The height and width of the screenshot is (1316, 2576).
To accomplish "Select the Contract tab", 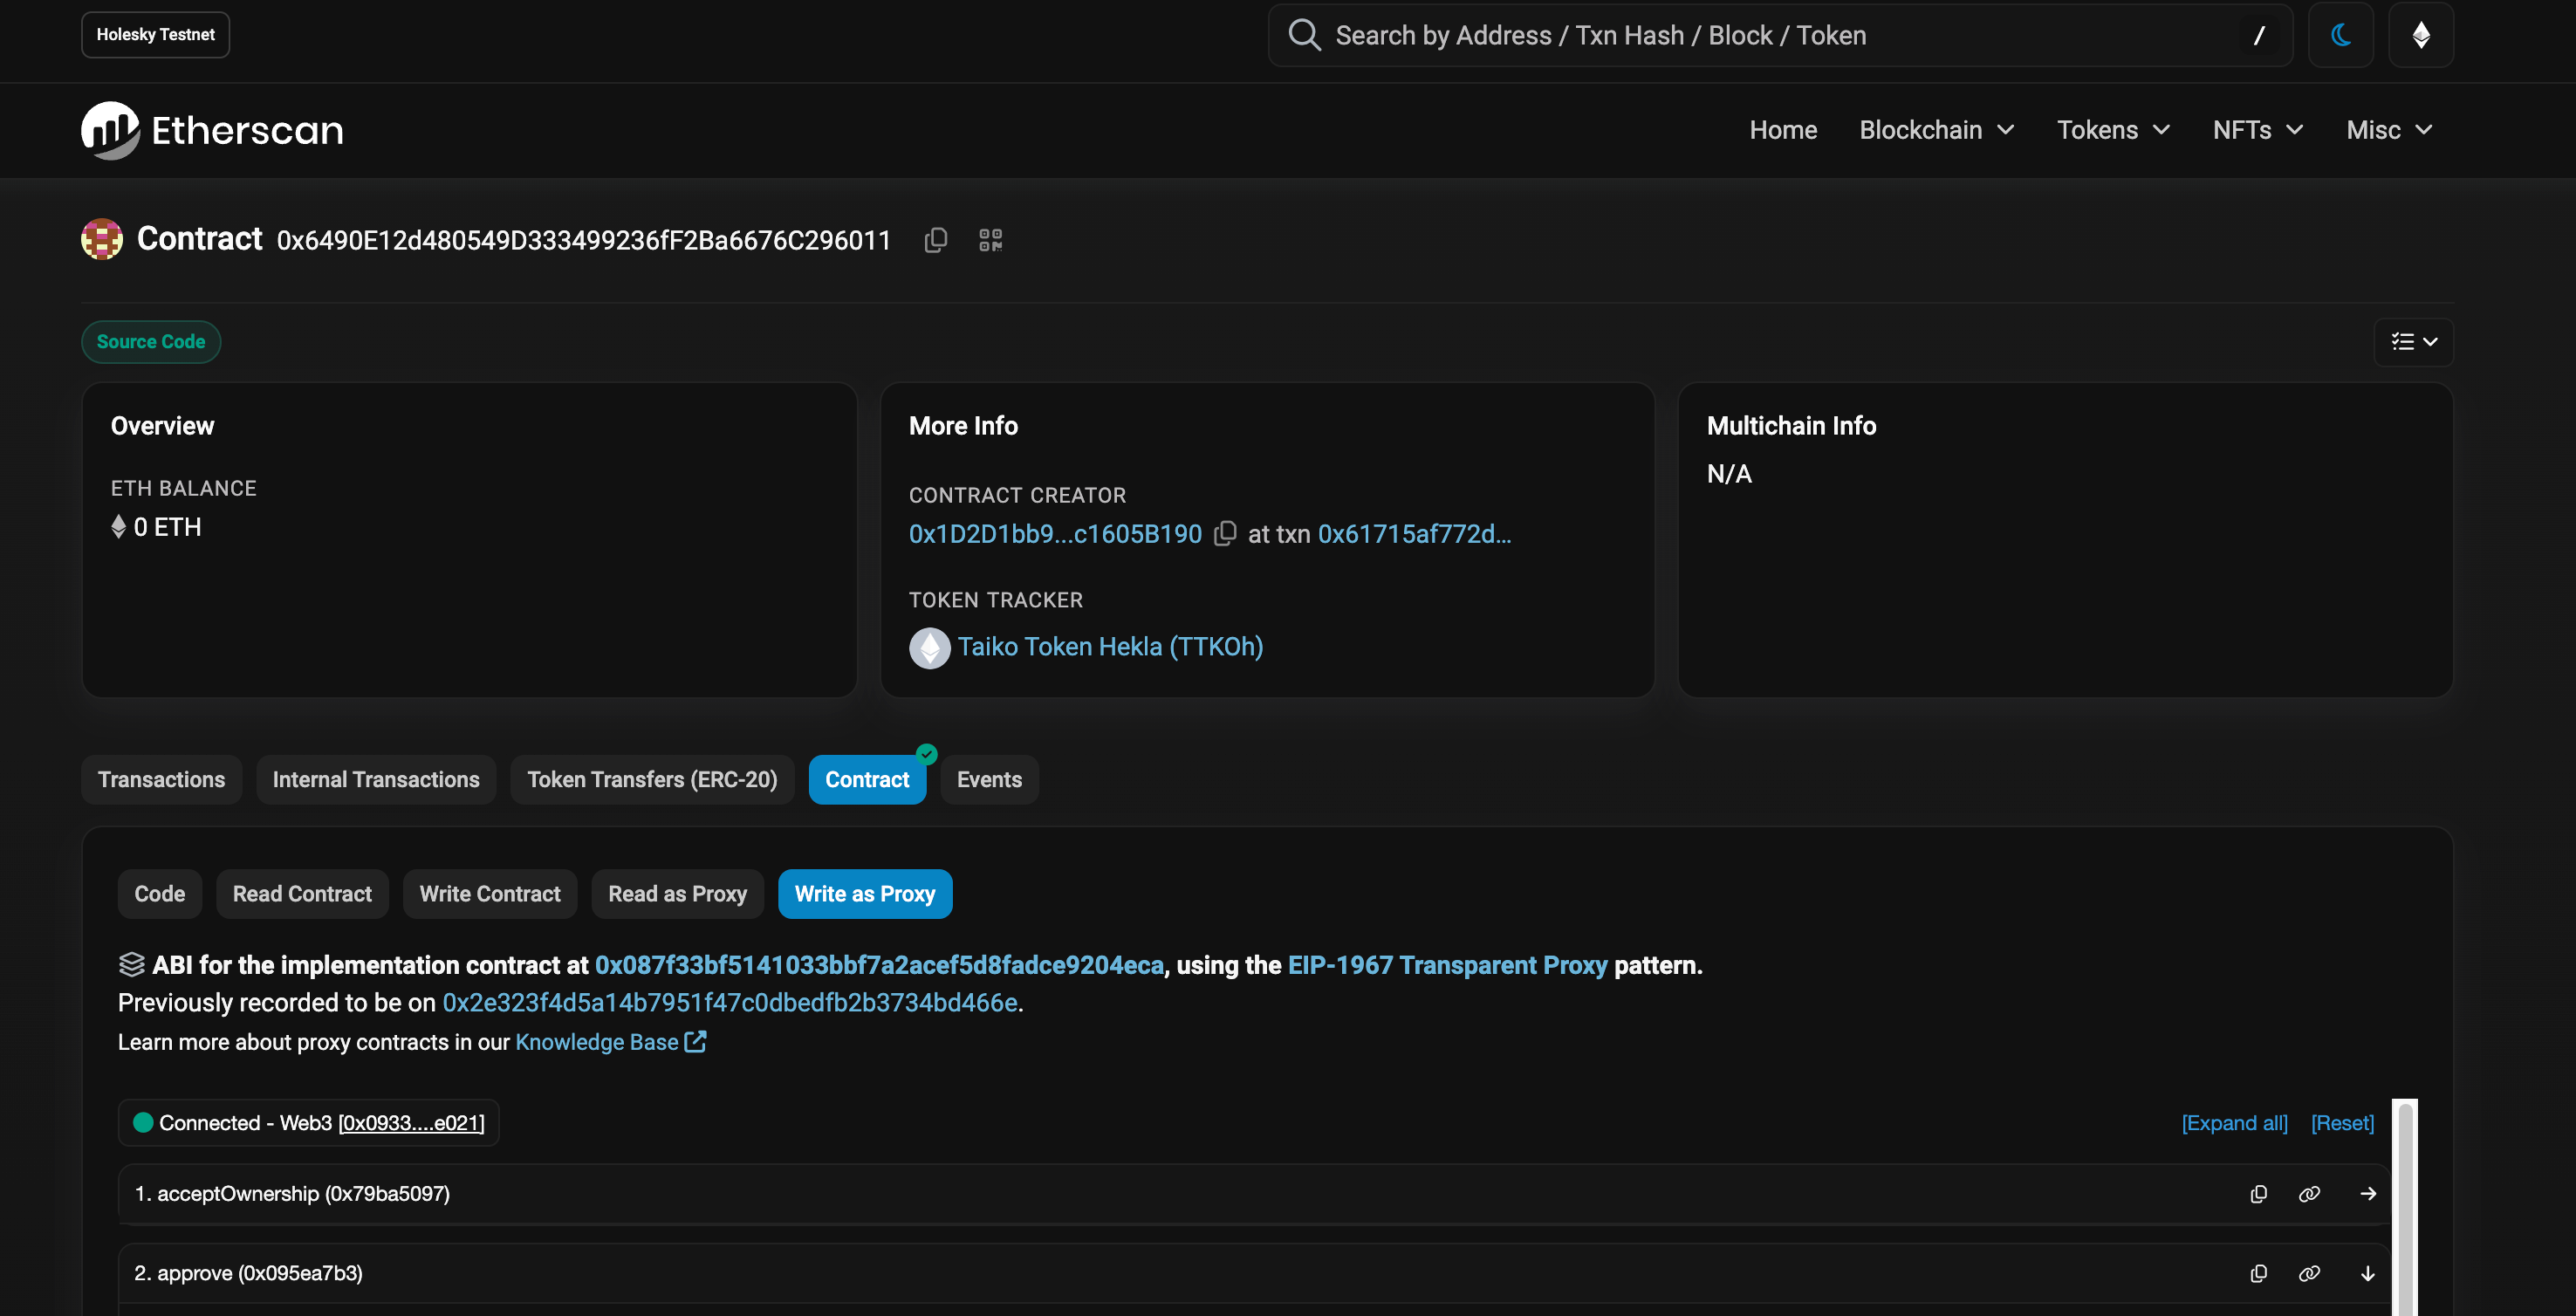I will (867, 779).
